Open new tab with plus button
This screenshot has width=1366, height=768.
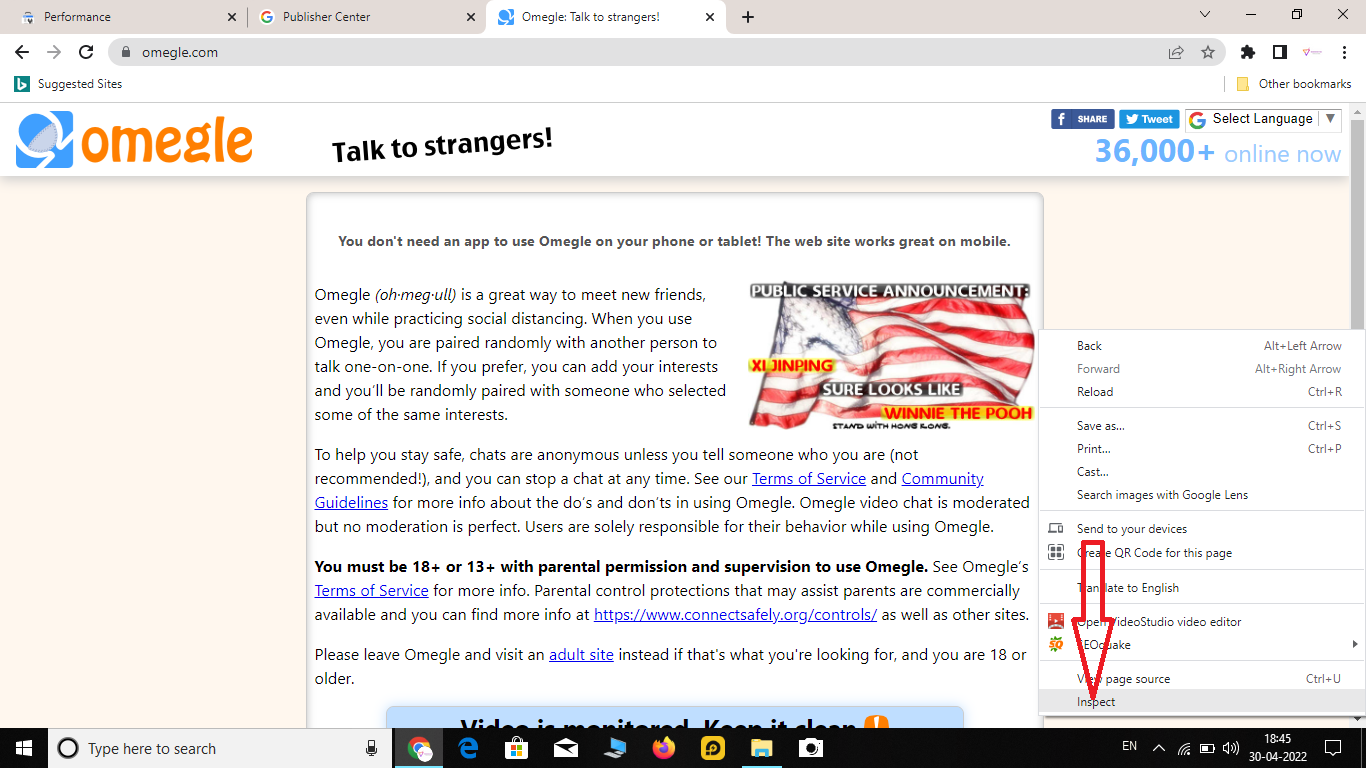pyautogui.click(x=748, y=17)
